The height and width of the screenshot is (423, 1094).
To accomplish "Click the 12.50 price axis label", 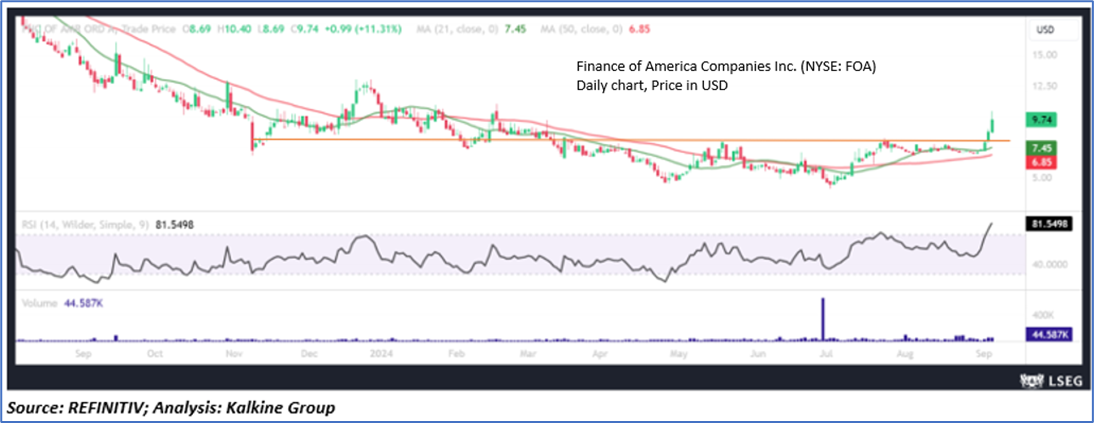I will (x=1042, y=86).
